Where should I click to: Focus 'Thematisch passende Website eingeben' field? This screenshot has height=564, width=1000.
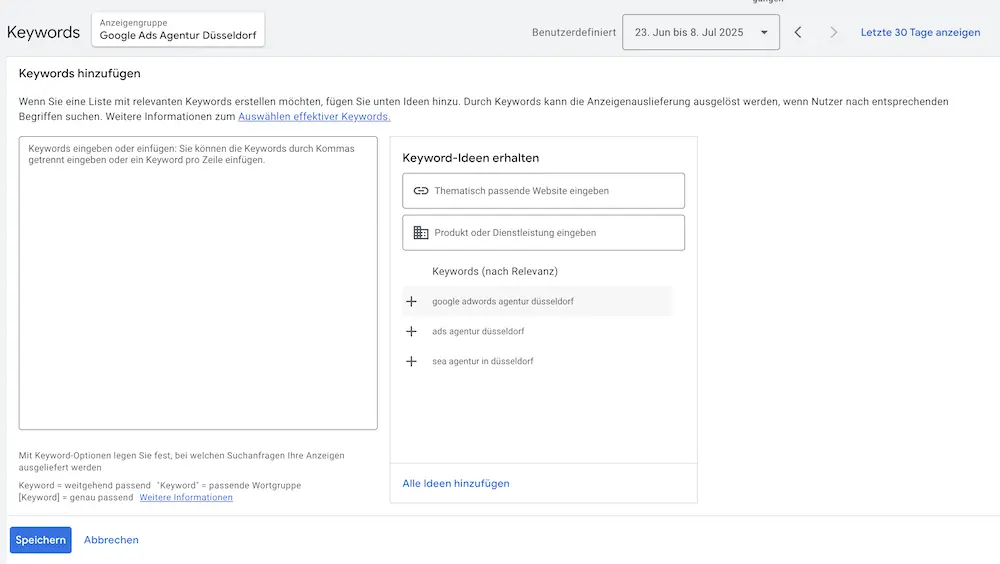click(543, 191)
